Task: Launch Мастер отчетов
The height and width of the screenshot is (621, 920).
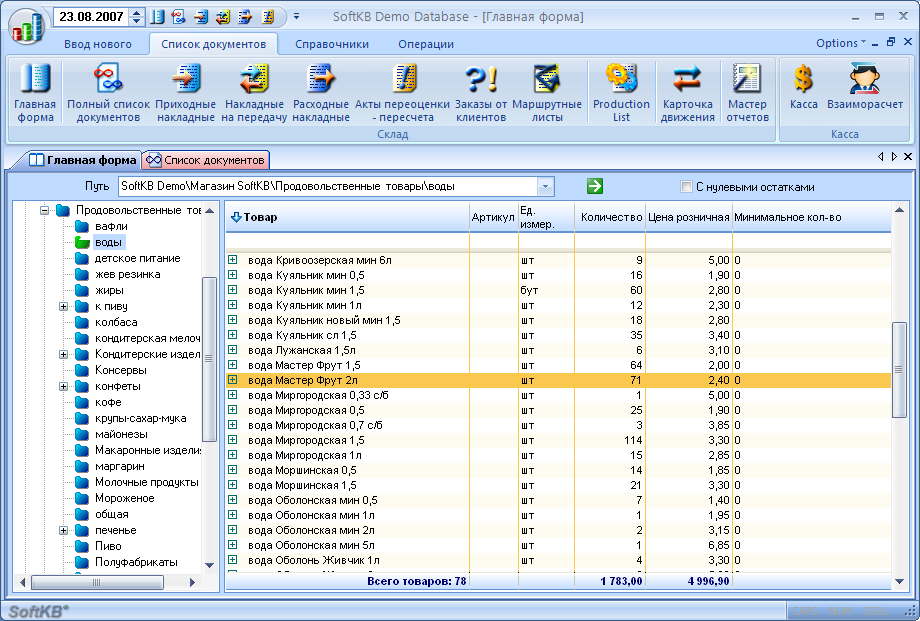Action: point(747,93)
